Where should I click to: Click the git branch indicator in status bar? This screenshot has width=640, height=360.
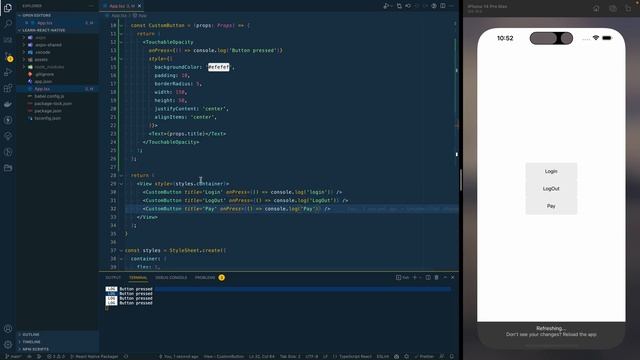coord(13,356)
